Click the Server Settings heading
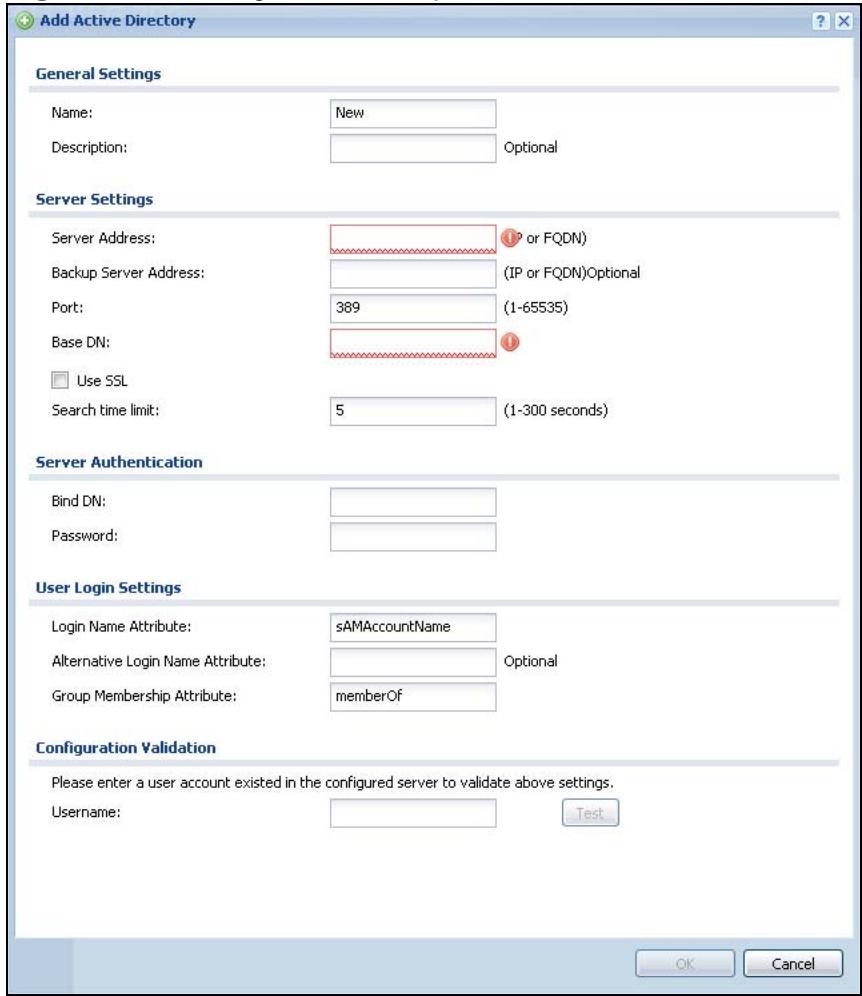 click(x=95, y=199)
